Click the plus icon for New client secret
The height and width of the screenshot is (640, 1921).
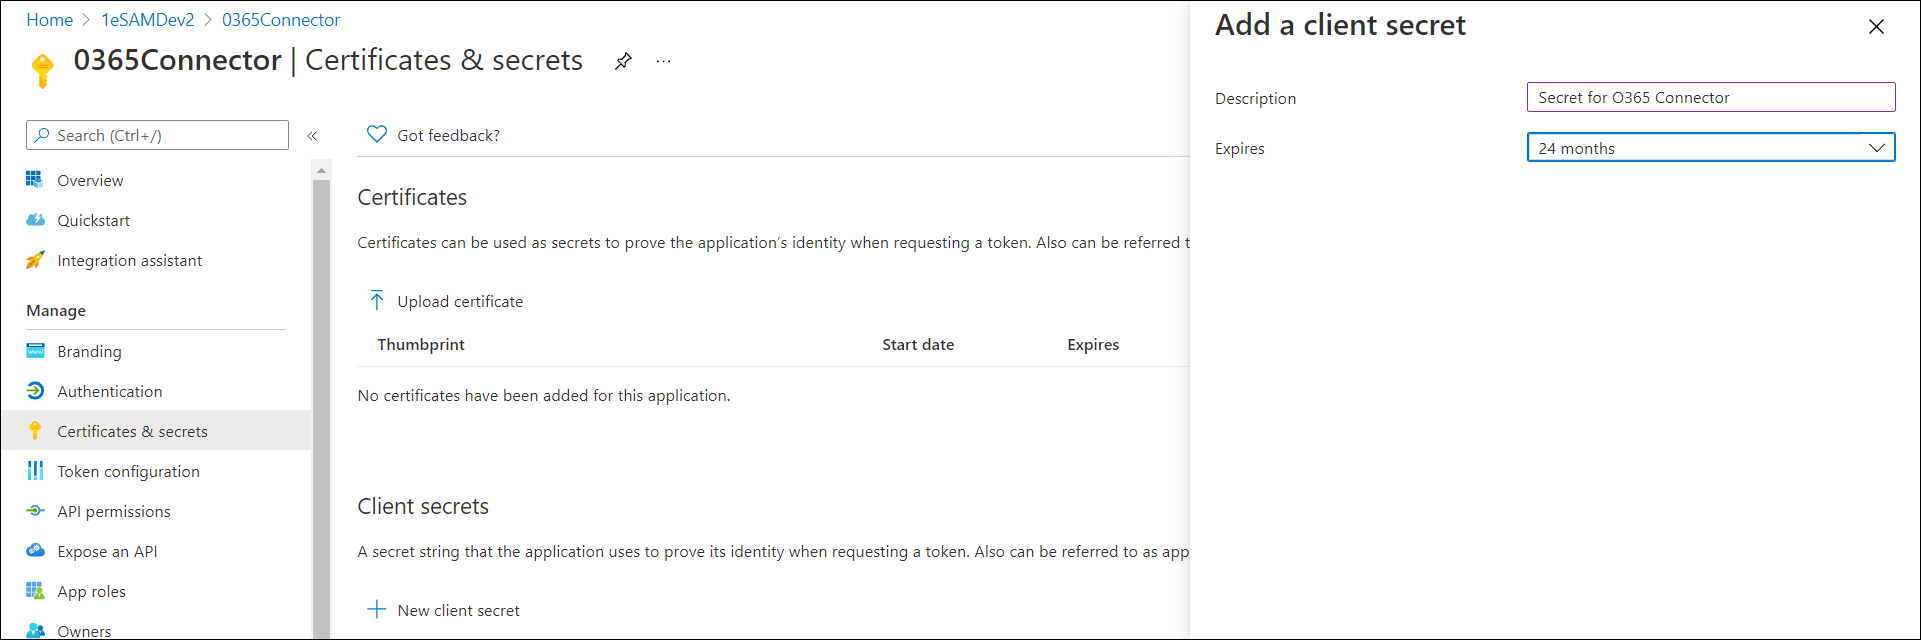pos(376,610)
